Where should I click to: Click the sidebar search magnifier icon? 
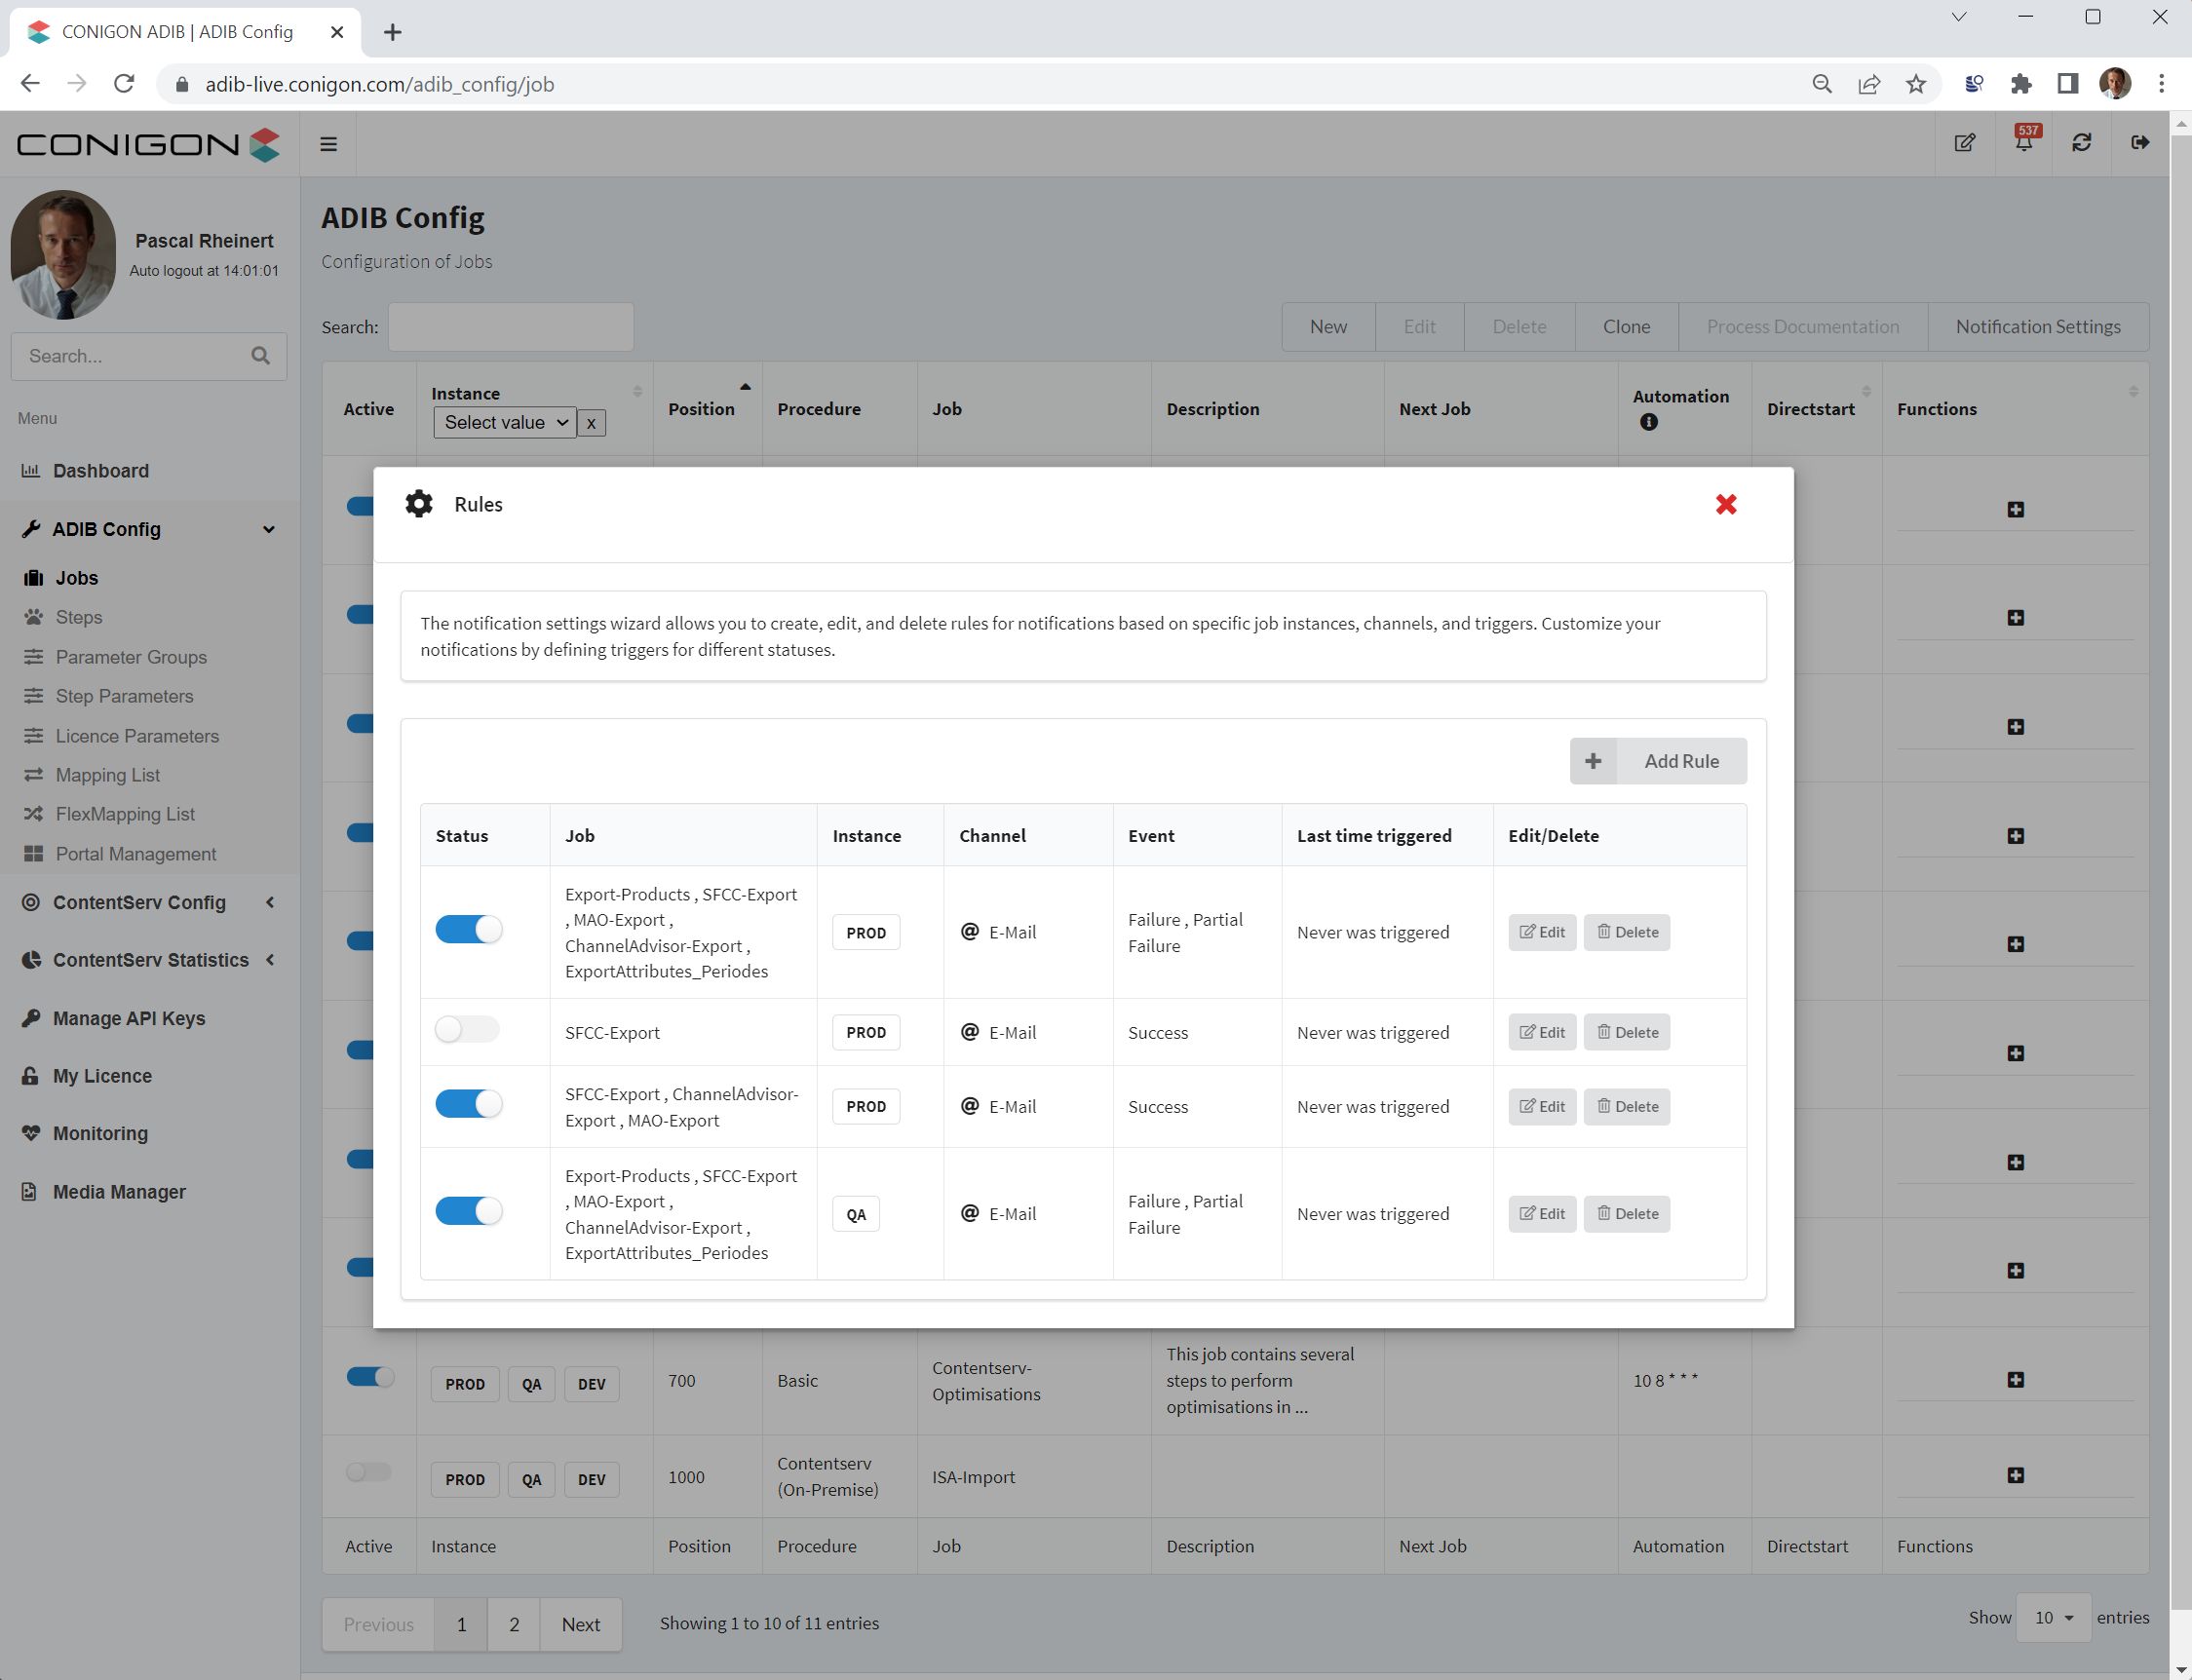coord(261,356)
